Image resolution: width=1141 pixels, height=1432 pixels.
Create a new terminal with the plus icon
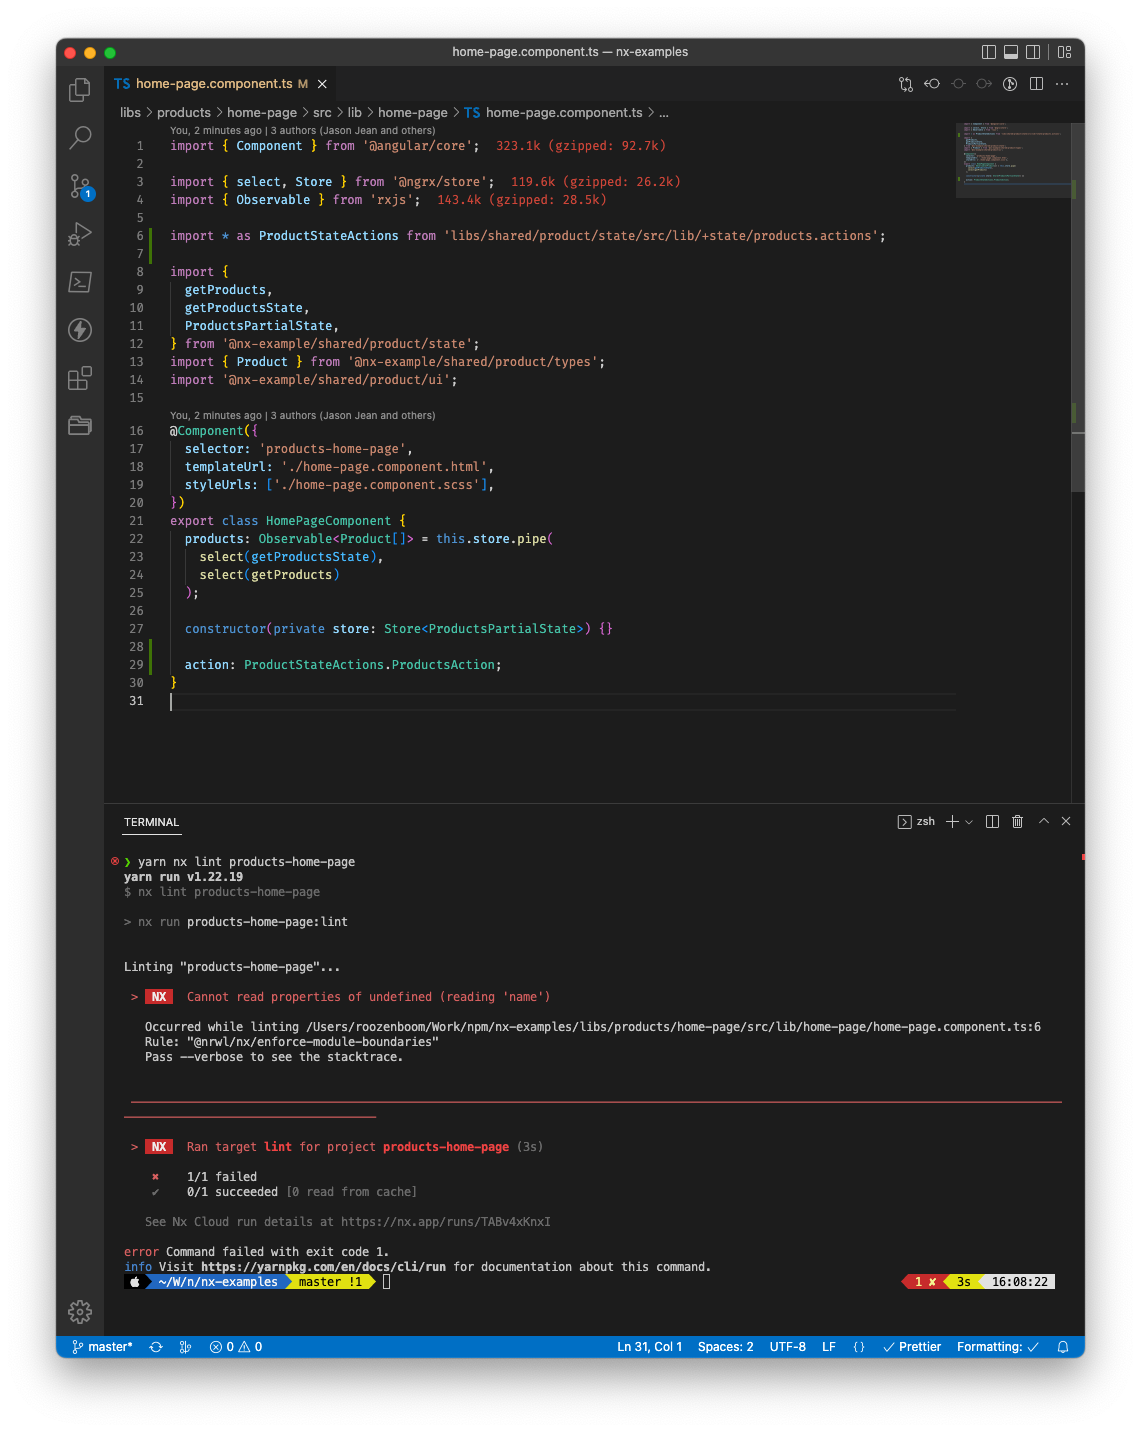point(950,821)
